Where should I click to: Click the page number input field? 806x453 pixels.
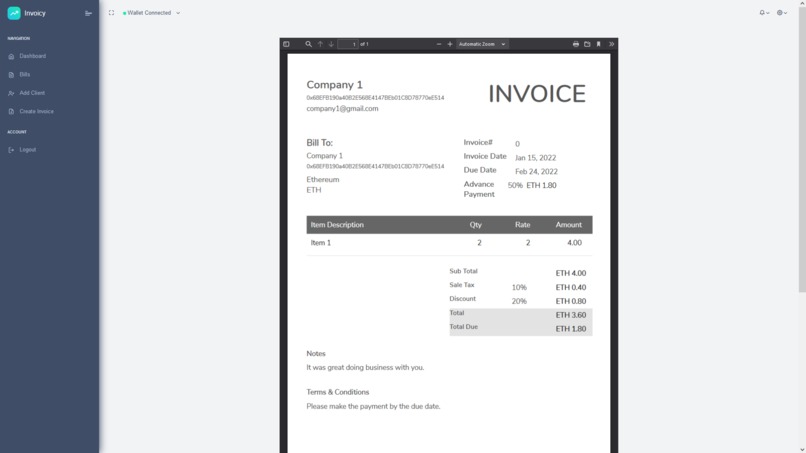point(348,44)
